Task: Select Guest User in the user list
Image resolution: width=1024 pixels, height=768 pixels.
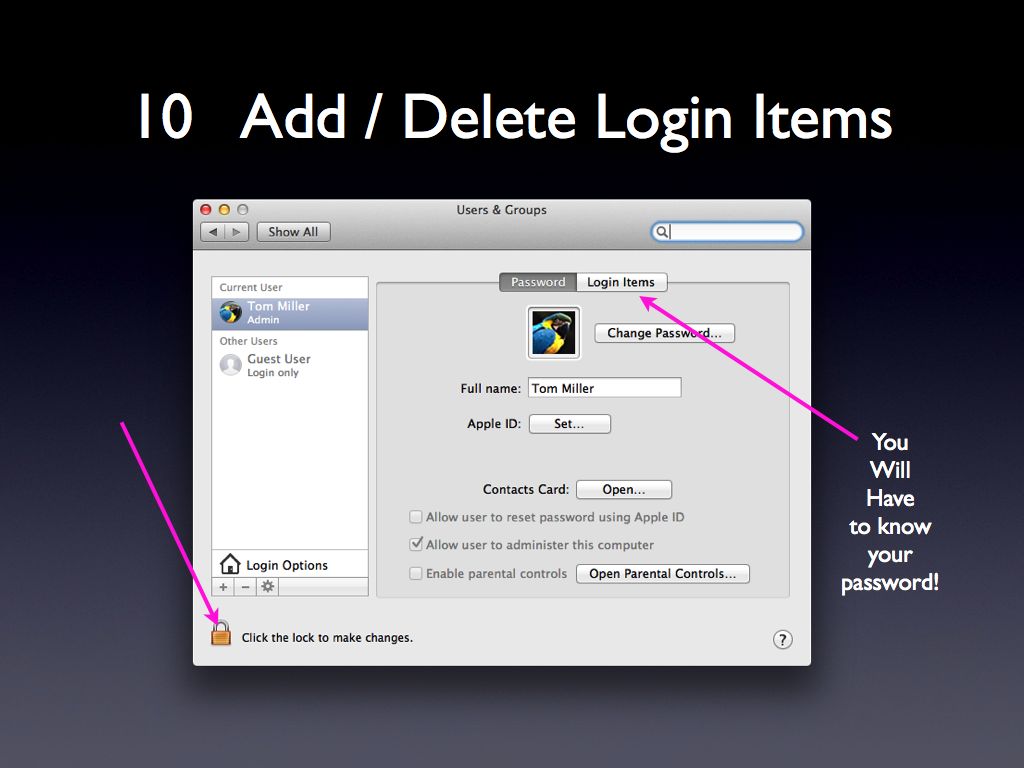Action: pos(290,365)
